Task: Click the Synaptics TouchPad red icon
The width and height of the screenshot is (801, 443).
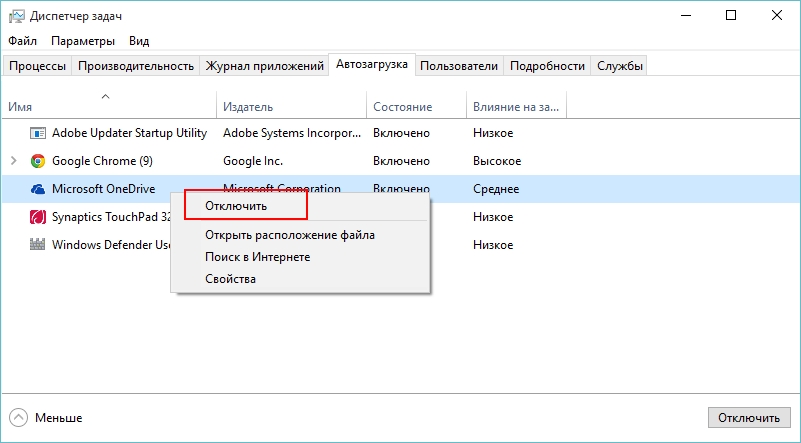Action: pyautogui.click(x=38, y=217)
